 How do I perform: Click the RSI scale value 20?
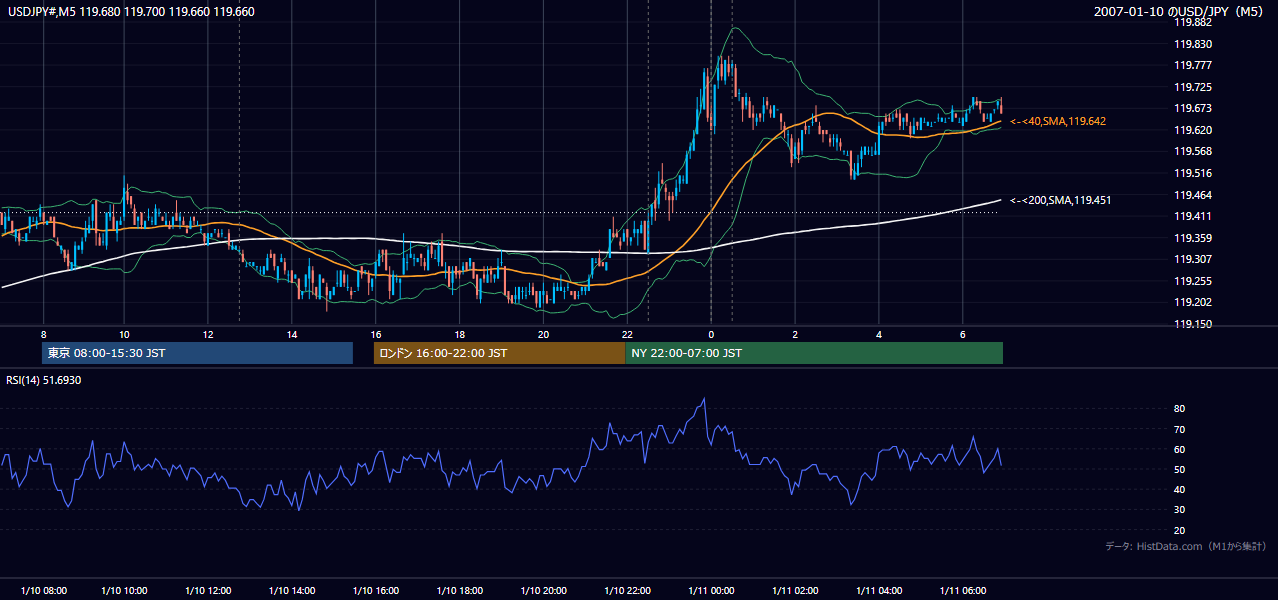pyautogui.click(x=1180, y=530)
